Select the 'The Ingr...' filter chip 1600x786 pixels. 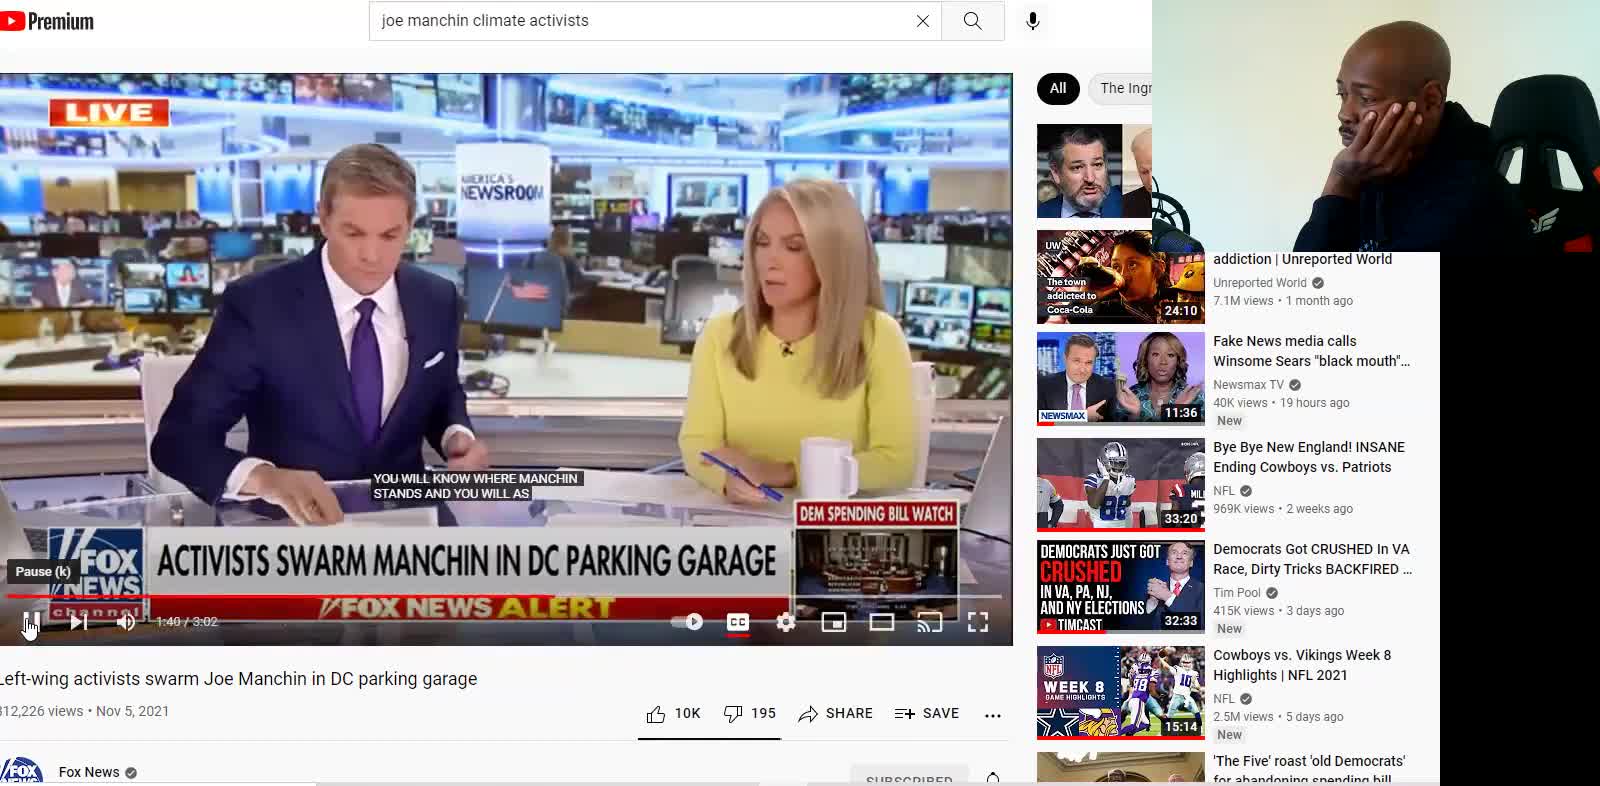(1121, 88)
